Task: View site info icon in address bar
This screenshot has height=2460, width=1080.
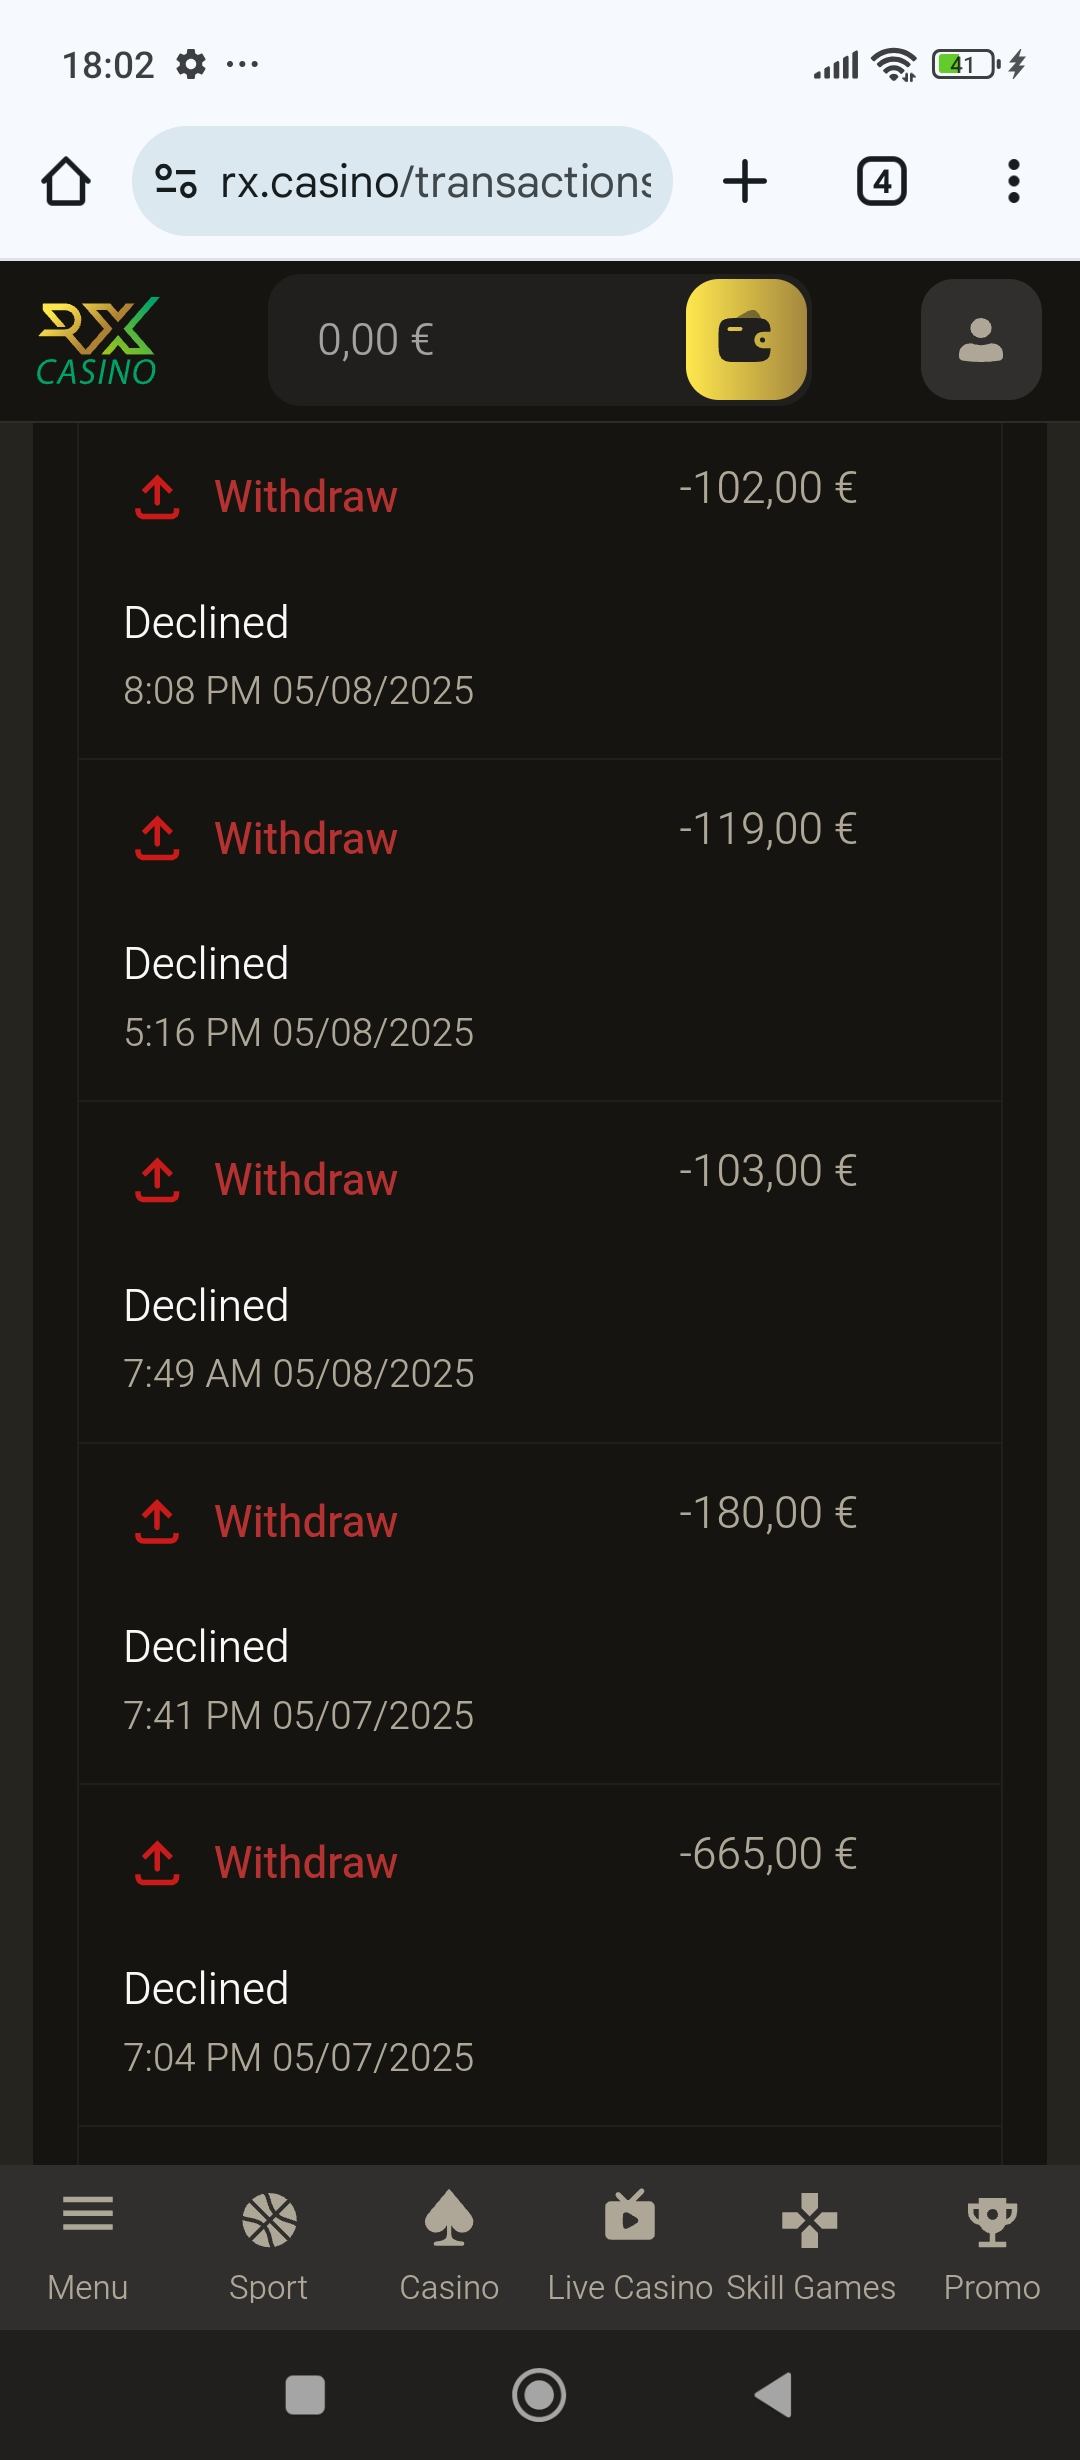Action: pyautogui.click(x=176, y=182)
